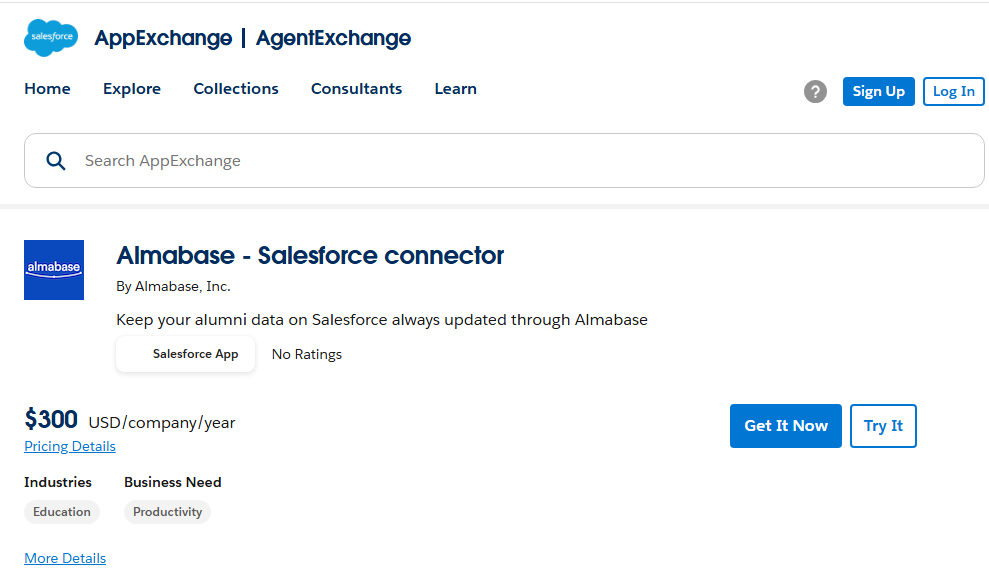Screen dimensions: 989x576
Task: Click the Salesforce cloud logo
Action: coord(50,38)
